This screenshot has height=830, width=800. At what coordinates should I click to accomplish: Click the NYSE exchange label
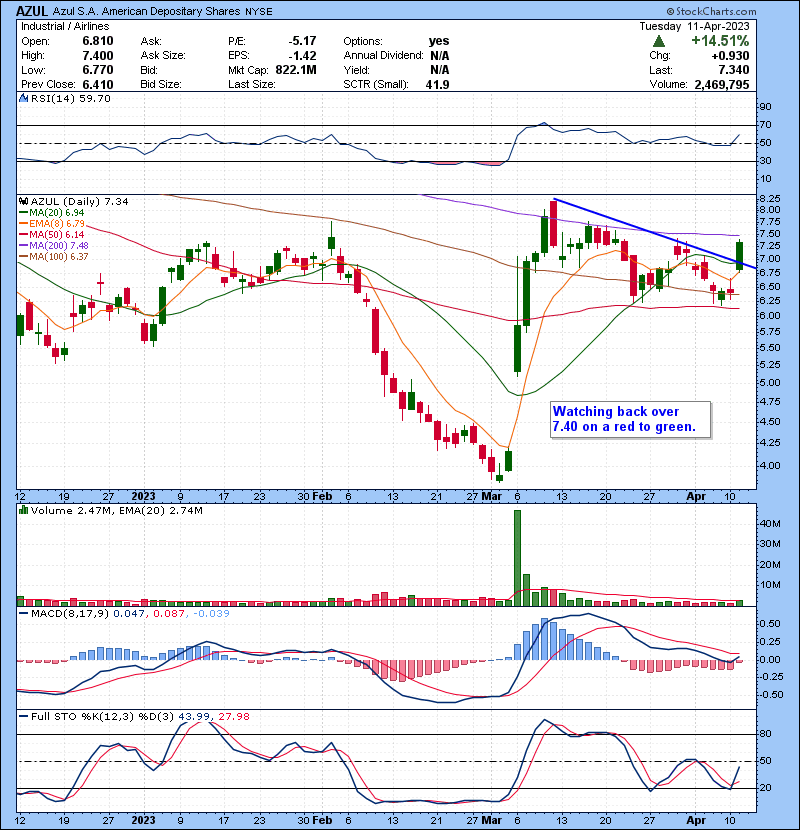258,12
